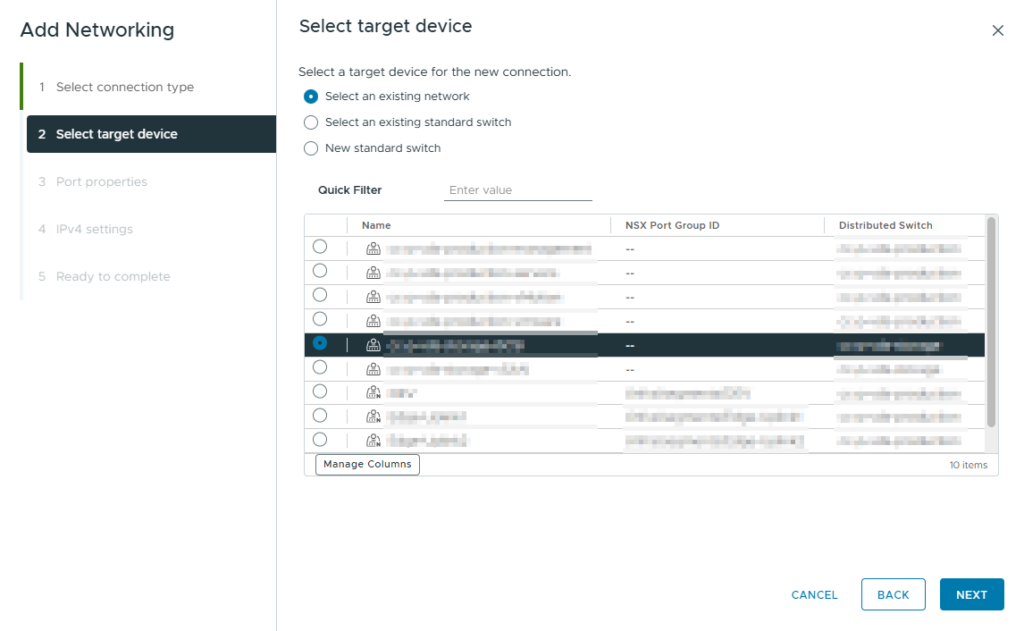Click port group icon in highlighted row
Viewport: 1024px width, 631px height.
click(373, 345)
